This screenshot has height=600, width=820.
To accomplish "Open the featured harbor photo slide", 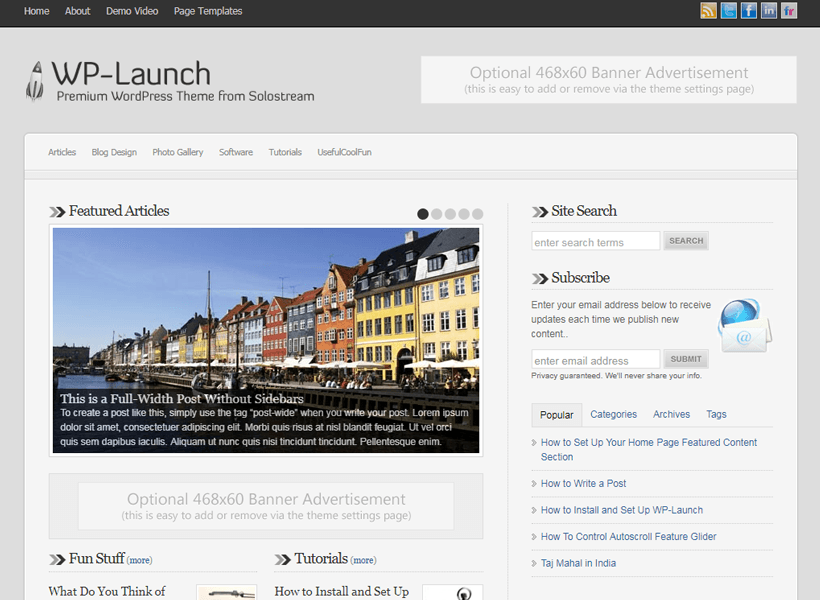I will 266,340.
